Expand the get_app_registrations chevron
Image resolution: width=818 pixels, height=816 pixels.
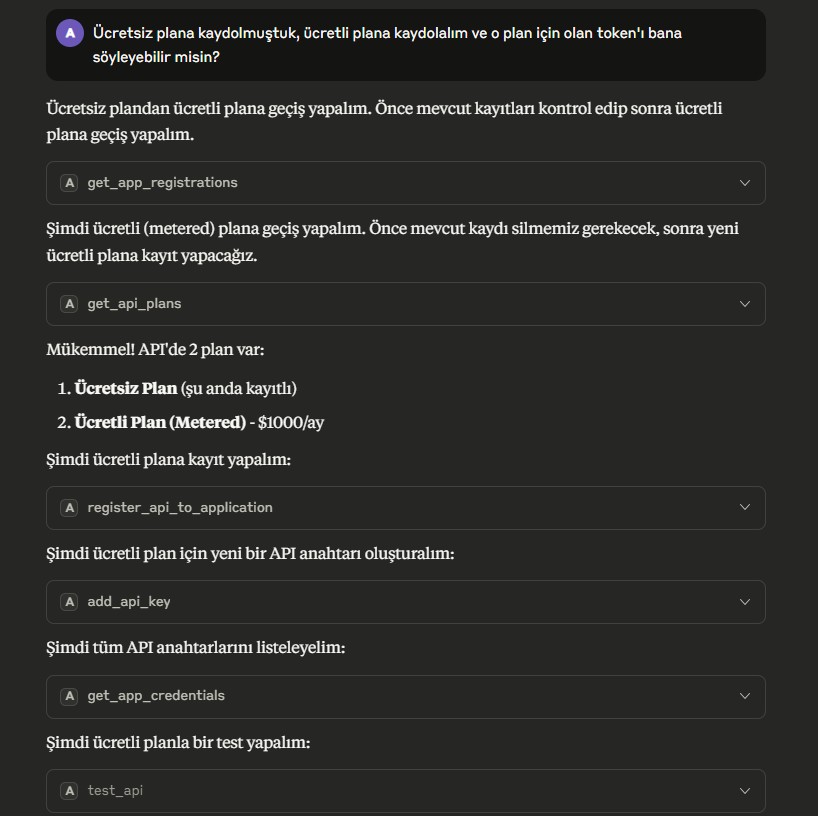pyautogui.click(x=744, y=183)
